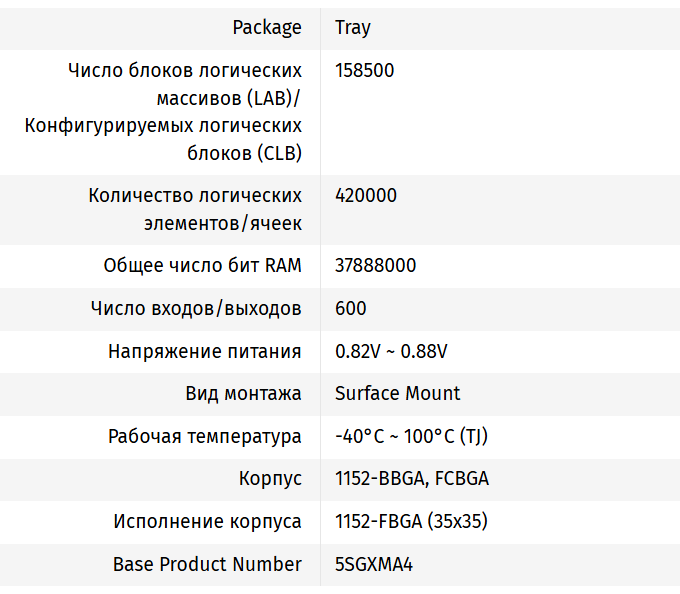Click the "Вид монтажа" label
Screen dimensions: 680x594
(x=243, y=393)
